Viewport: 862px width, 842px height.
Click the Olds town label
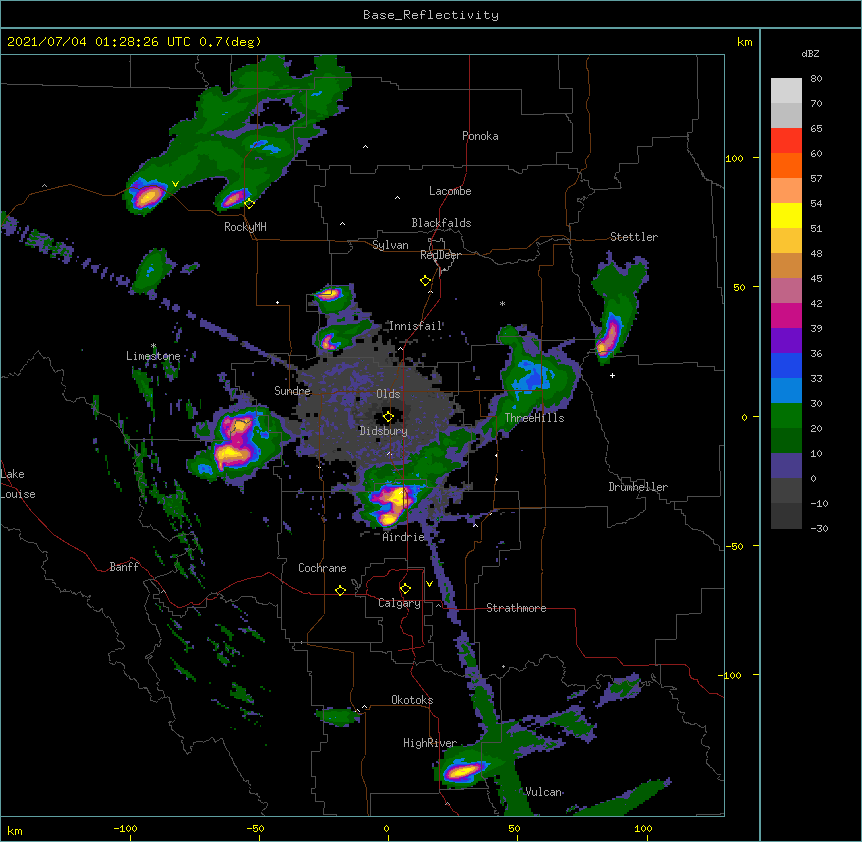tap(388, 394)
